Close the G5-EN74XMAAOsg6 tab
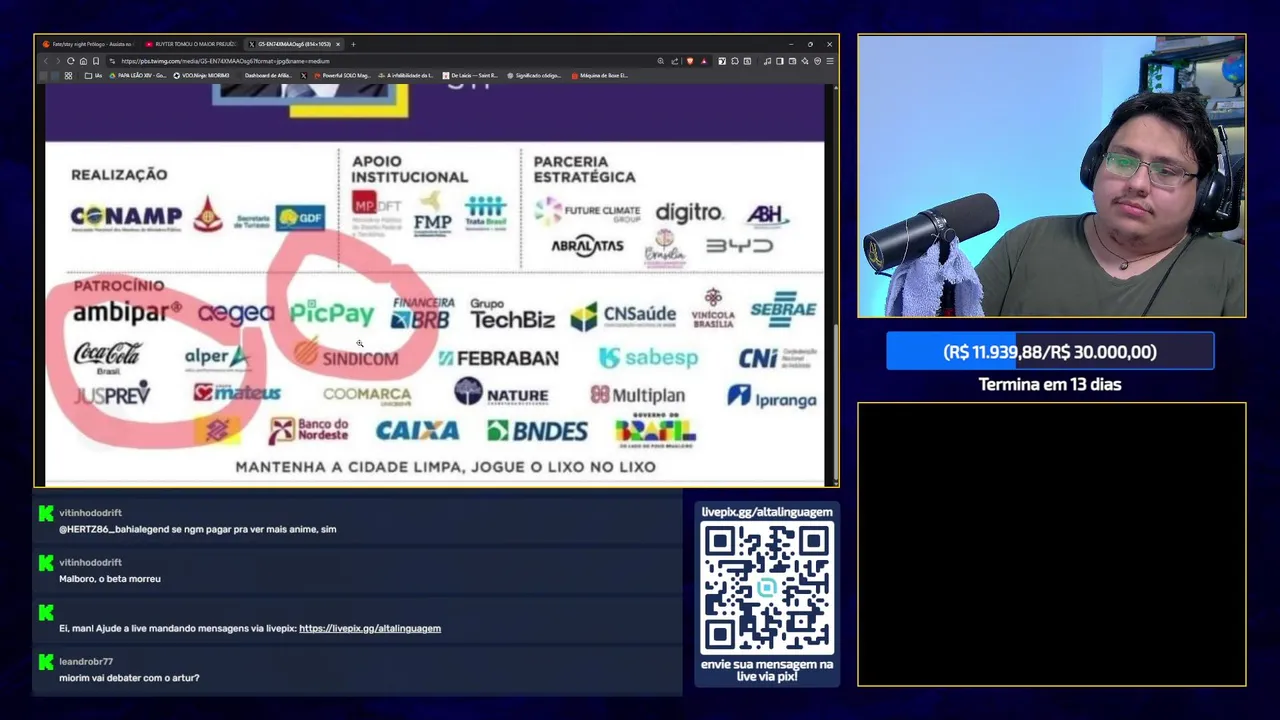The image size is (1280, 720). click(x=338, y=44)
